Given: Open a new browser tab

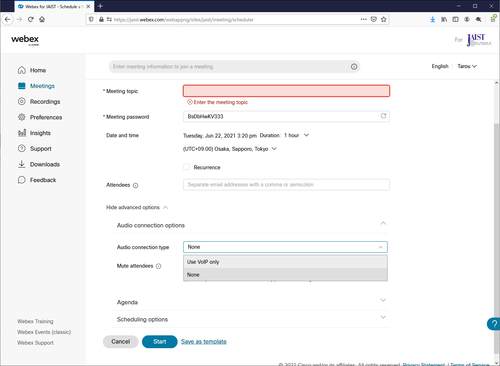Looking at the screenshot, I should pyautogui.click(x=100, y=6).
